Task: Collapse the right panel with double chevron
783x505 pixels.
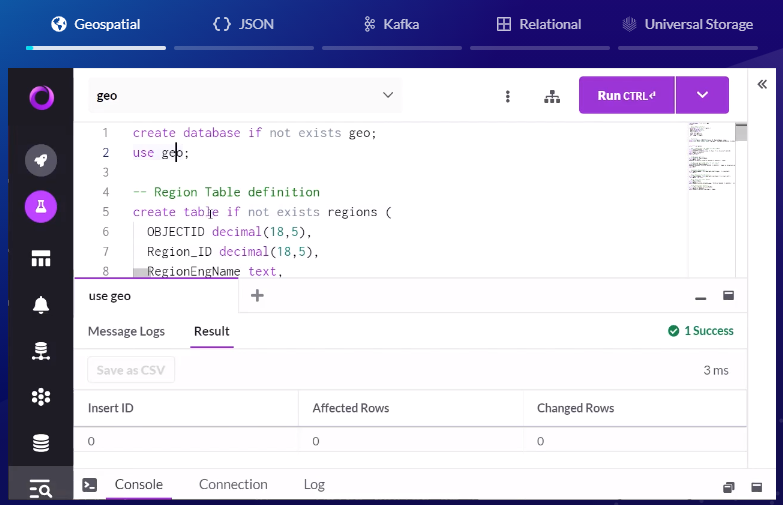Action: (x=762, y=84)
